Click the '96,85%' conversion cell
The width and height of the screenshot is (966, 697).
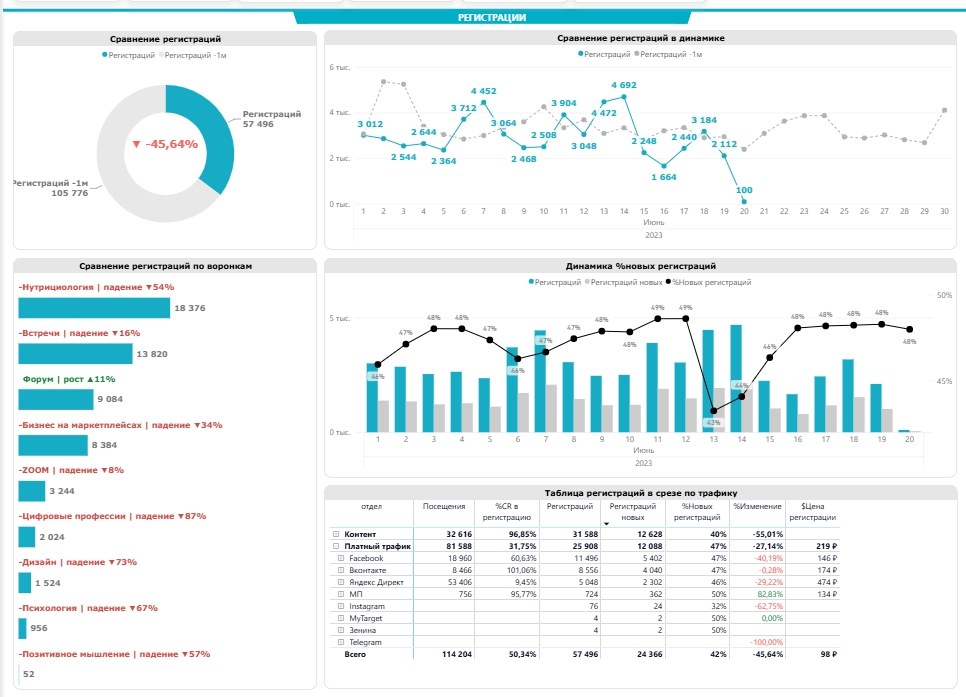click(x=522, y=534)
